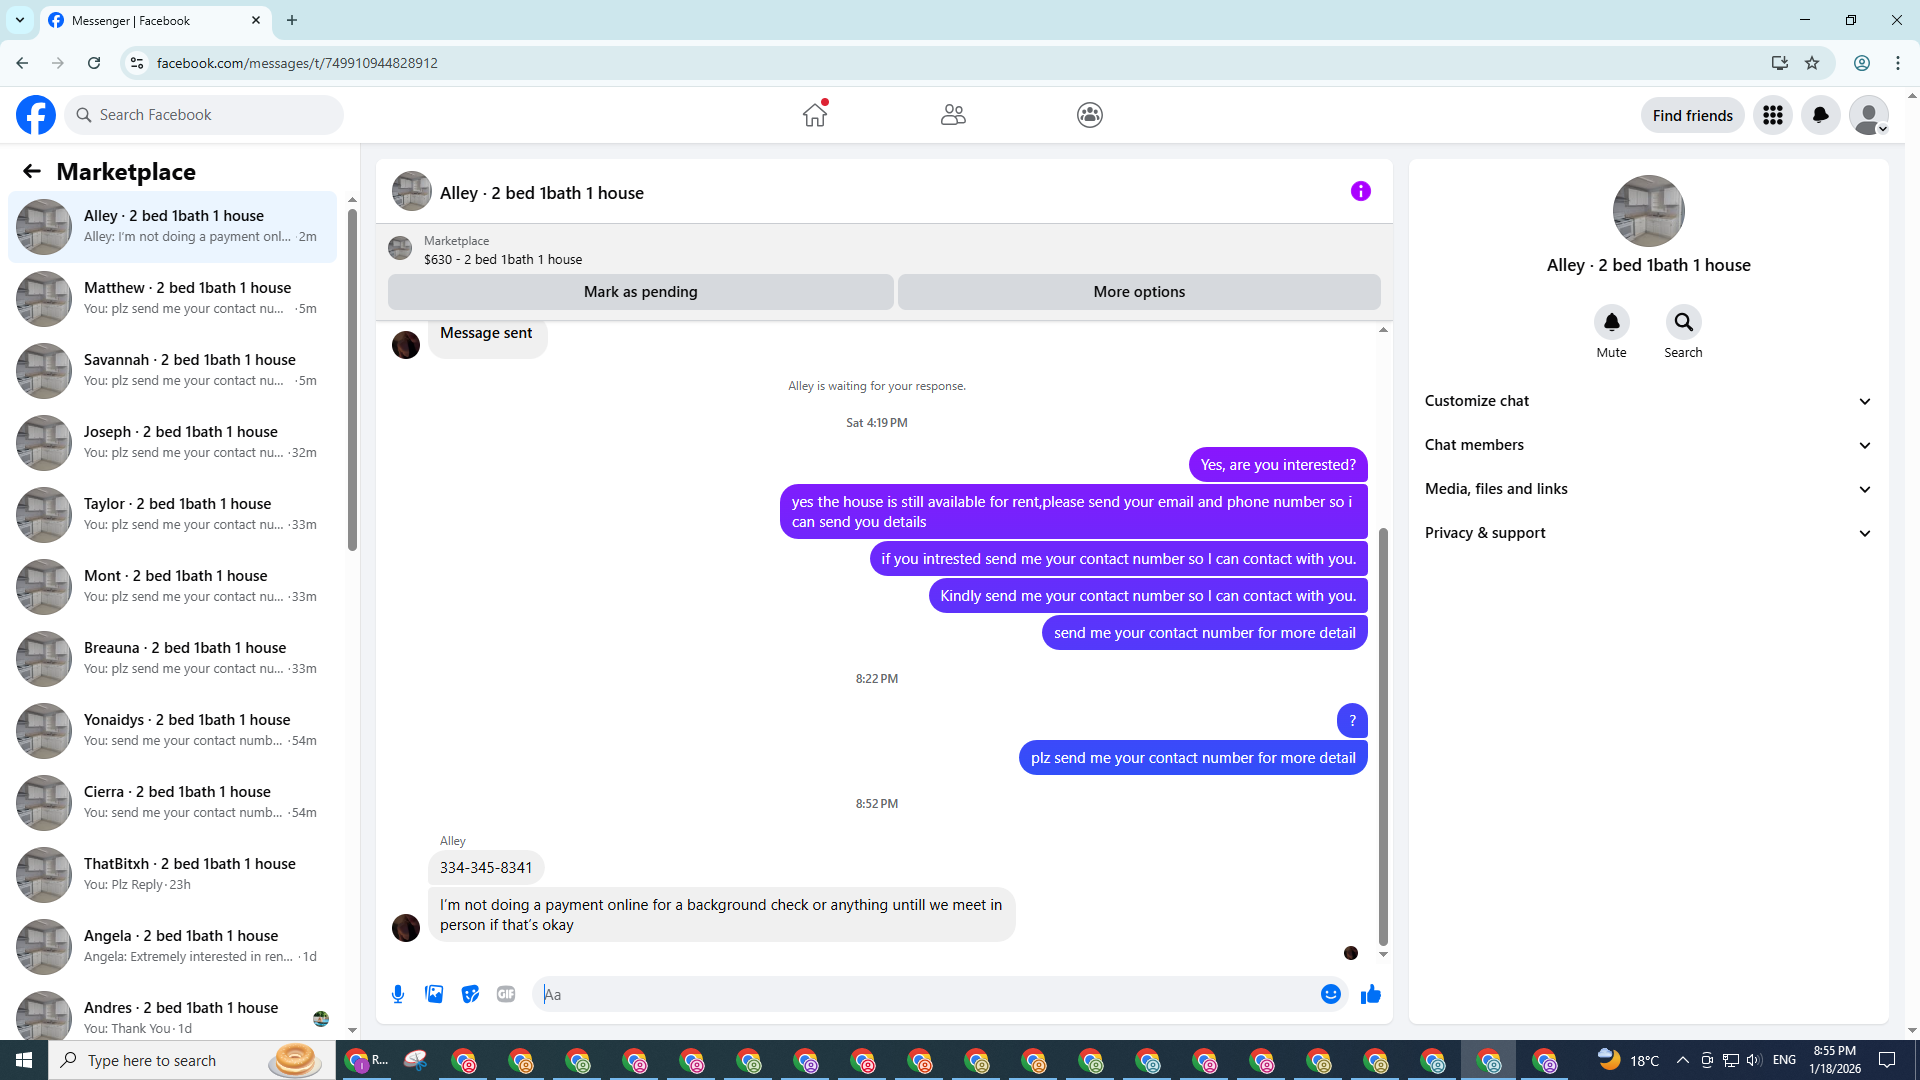Open the emoji picker smiley icon
The width and height of the screenshot is (1920, 1080).
click(1330, 994)
